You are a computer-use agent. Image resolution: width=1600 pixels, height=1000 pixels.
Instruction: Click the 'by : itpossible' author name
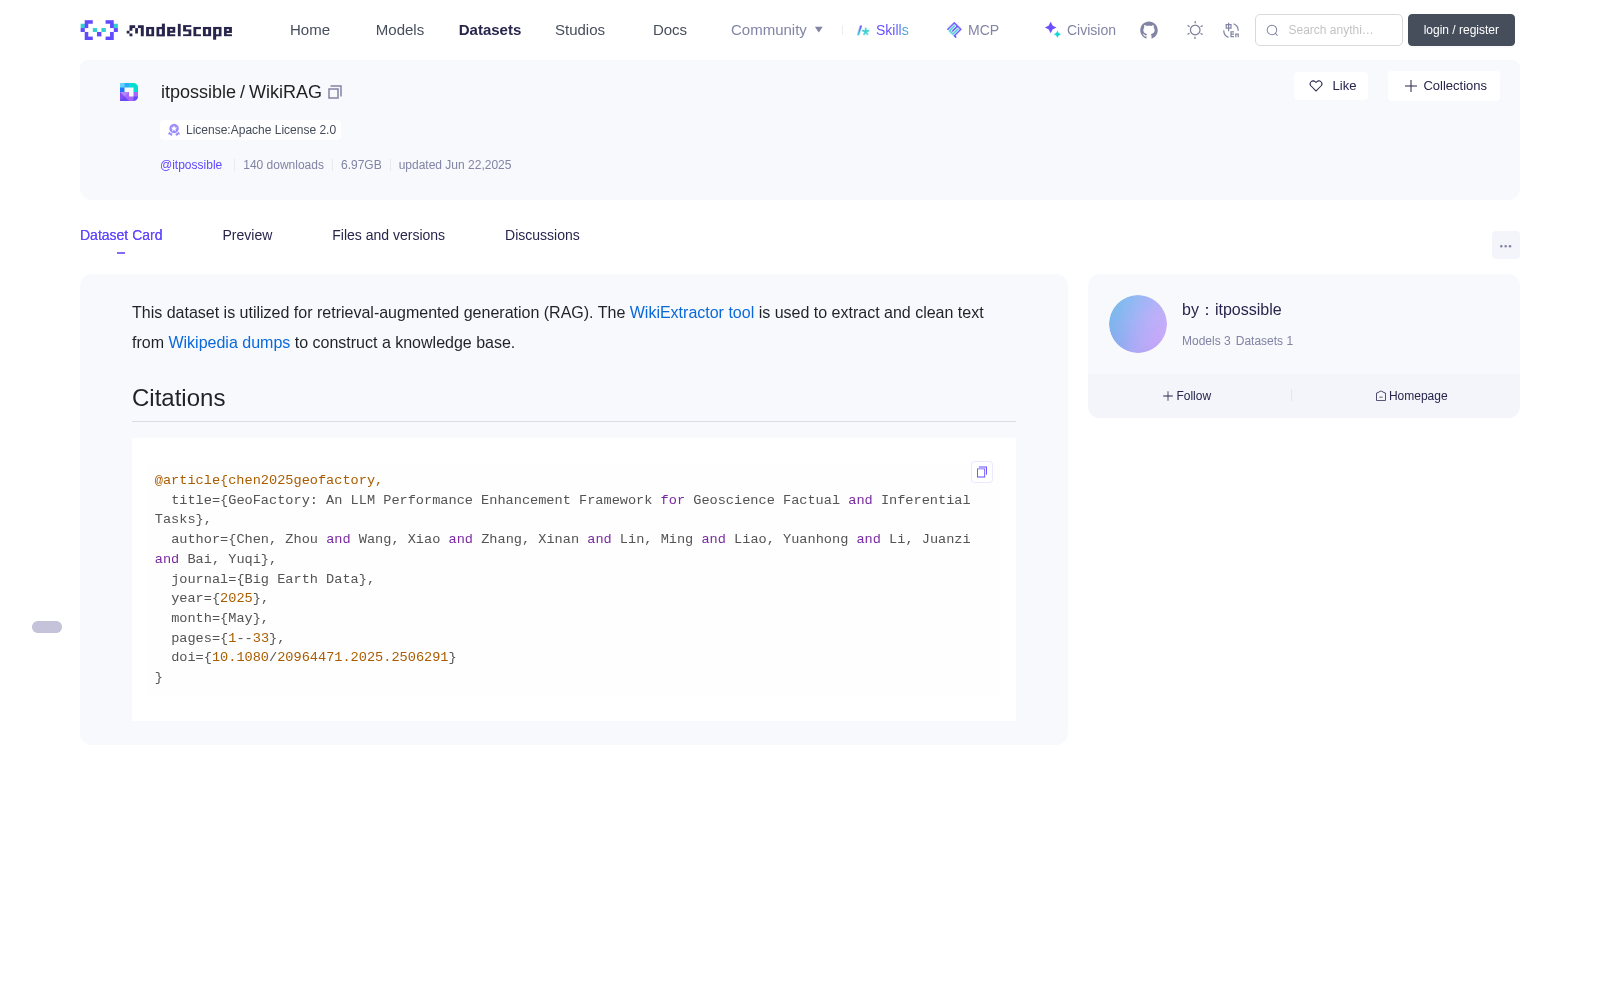click(1231, 310)
